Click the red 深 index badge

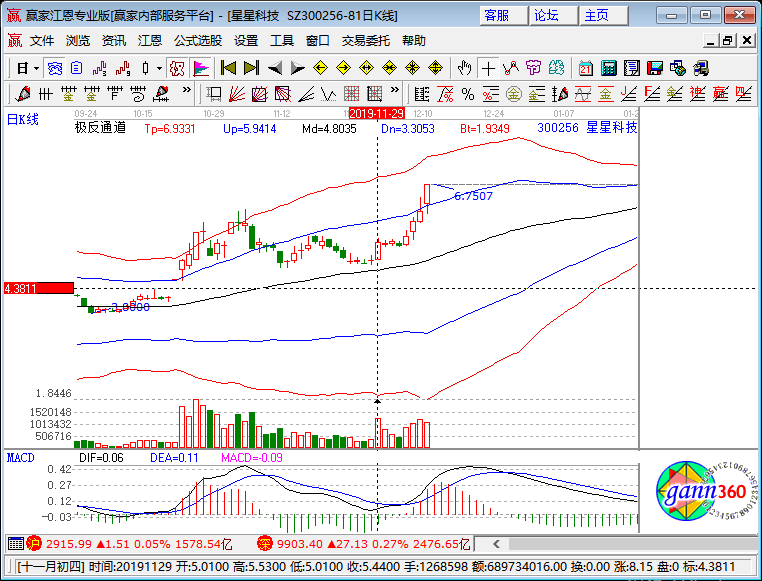(x=265, y=544)
